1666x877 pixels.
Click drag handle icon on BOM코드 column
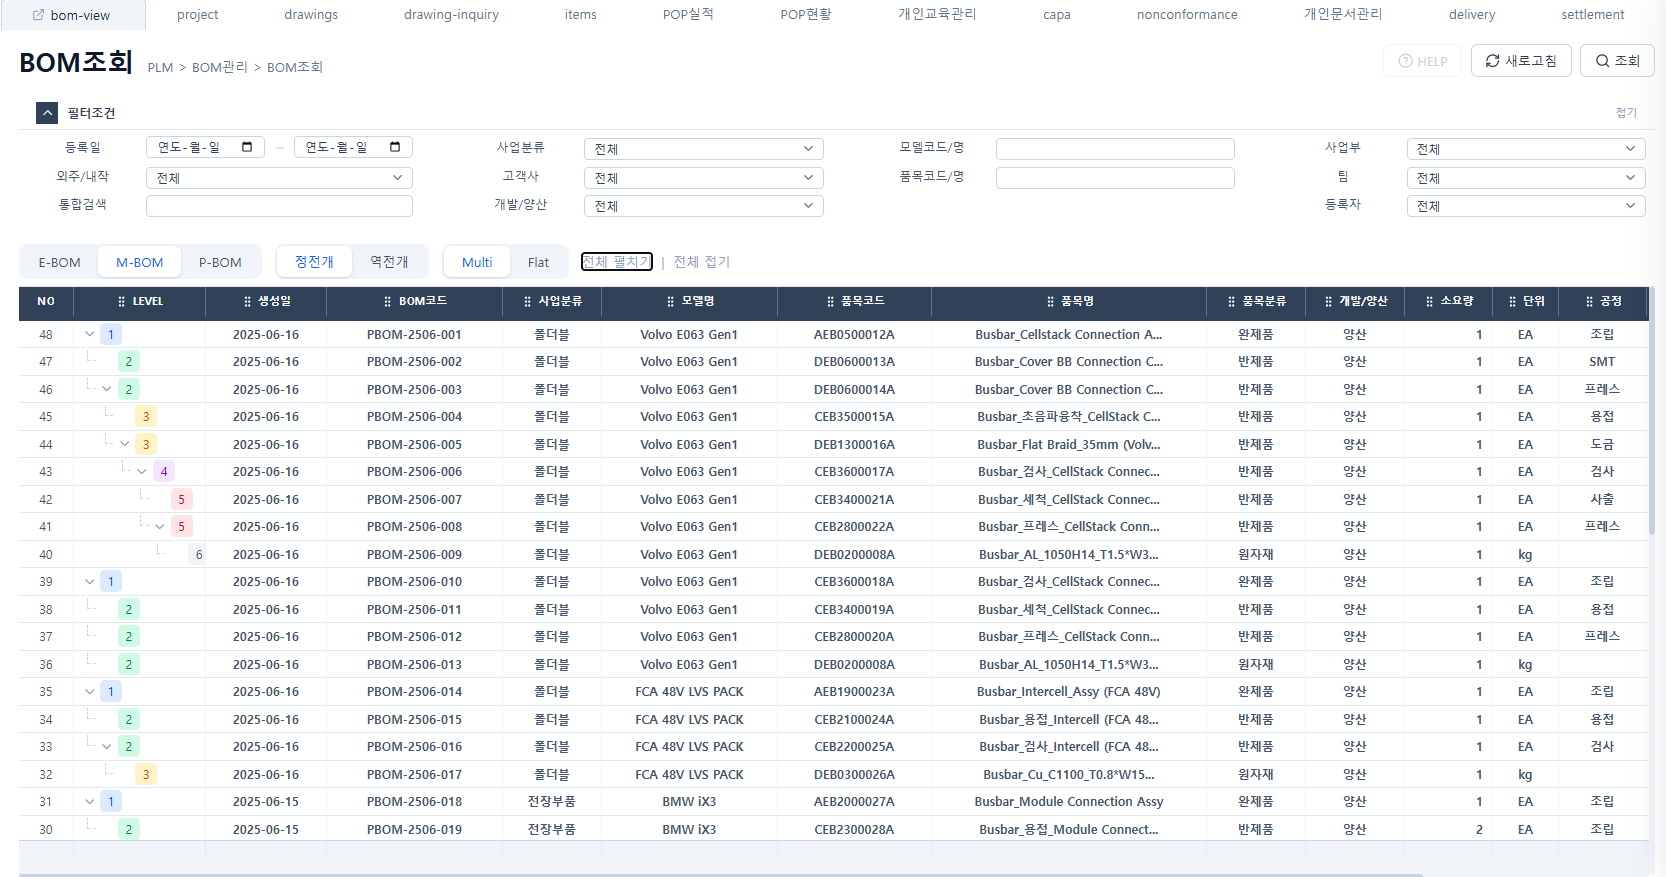388,301
